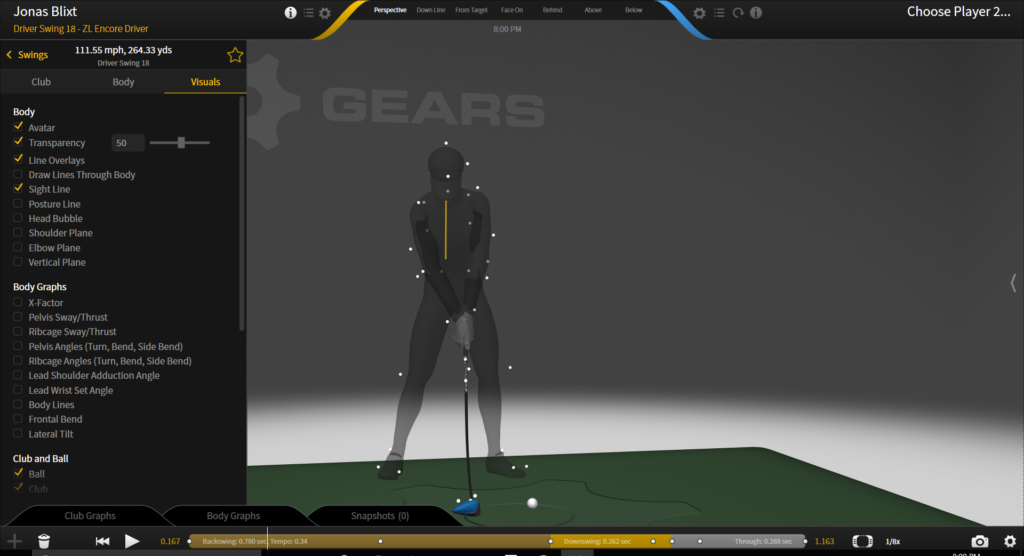Check the Body Lines option
The height and width of the screenshot is (556, 1024).
tap(18, 404)
